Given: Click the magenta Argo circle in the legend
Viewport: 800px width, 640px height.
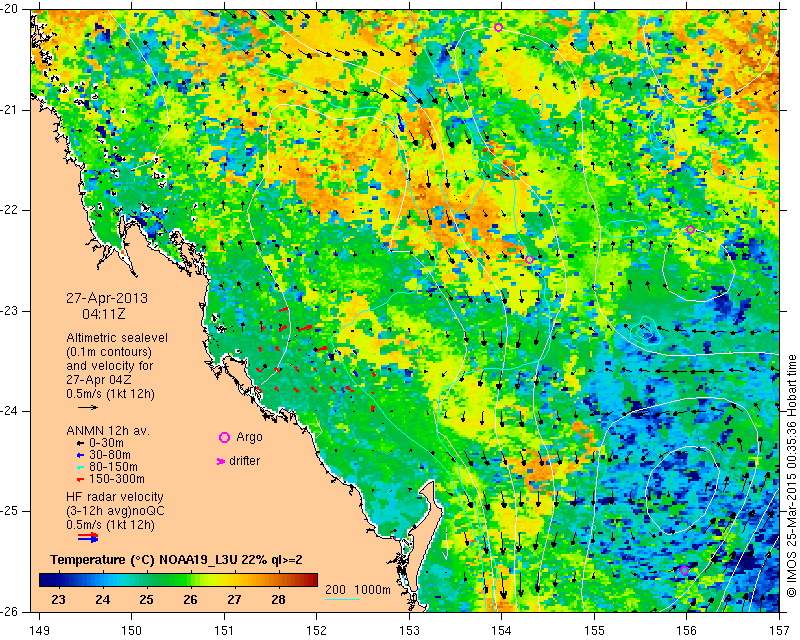Looking at the screenshot, I should [x=224, y=437].
